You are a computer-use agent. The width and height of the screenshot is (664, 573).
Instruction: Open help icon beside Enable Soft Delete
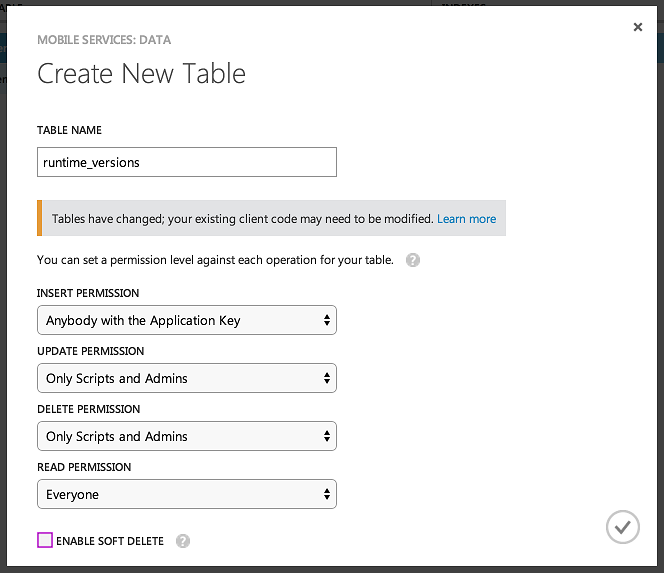point(183,541)
